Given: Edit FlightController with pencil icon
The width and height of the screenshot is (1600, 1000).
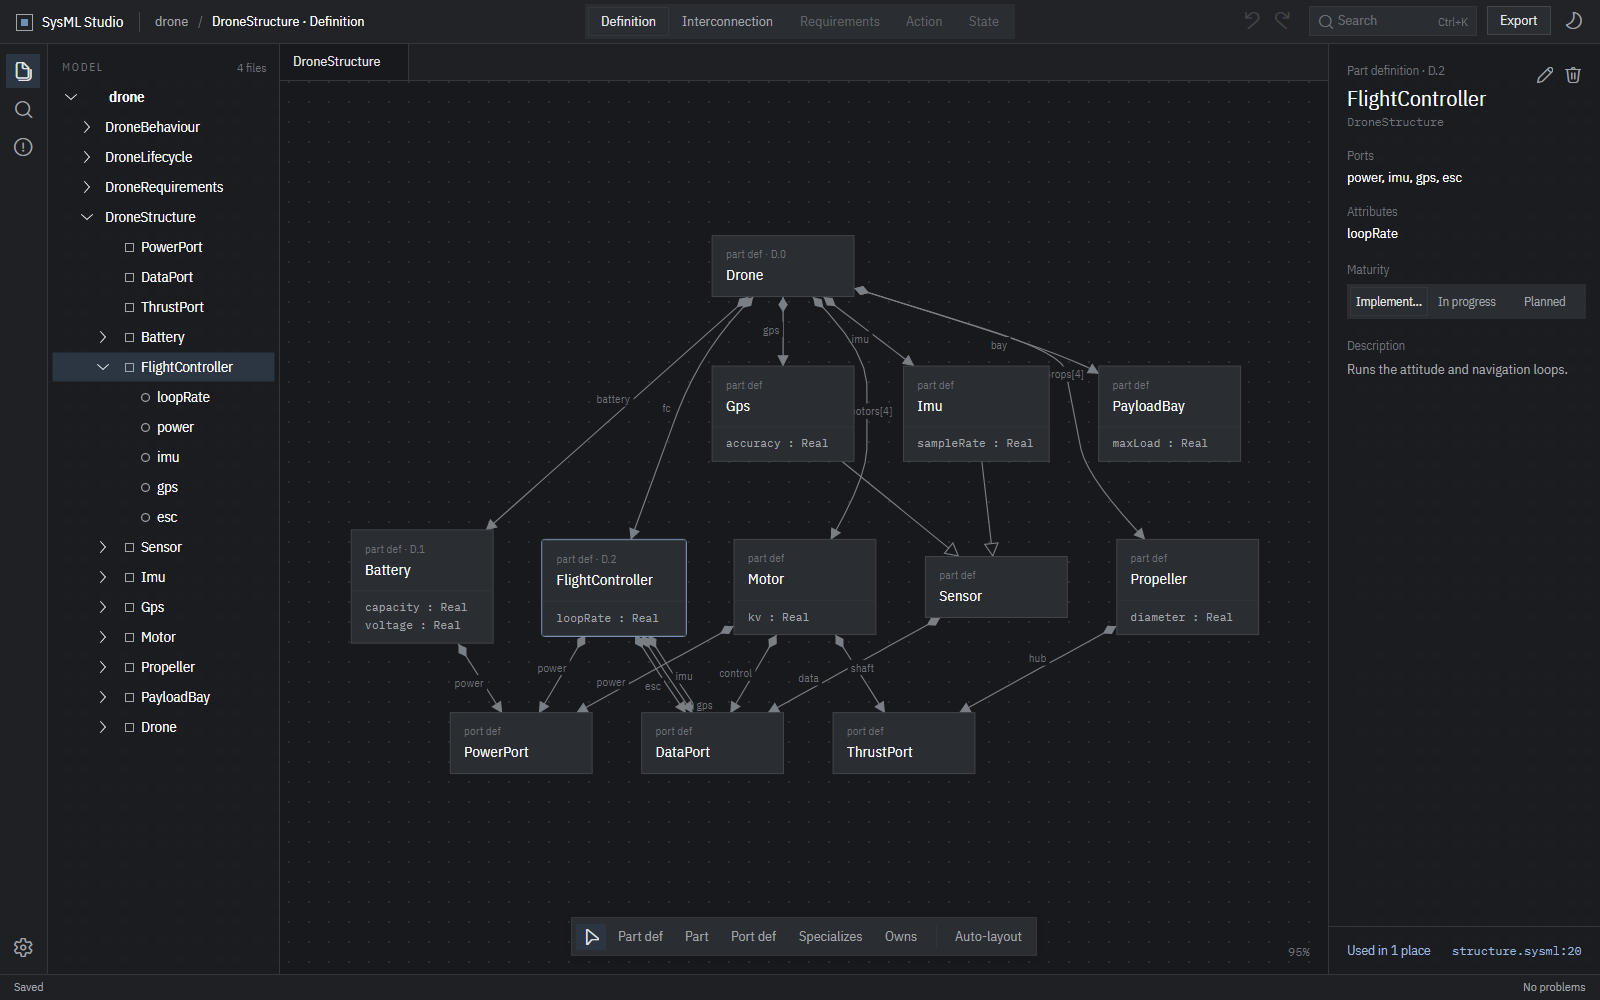Looking at the screenshot, I should tap(1544, 75).
